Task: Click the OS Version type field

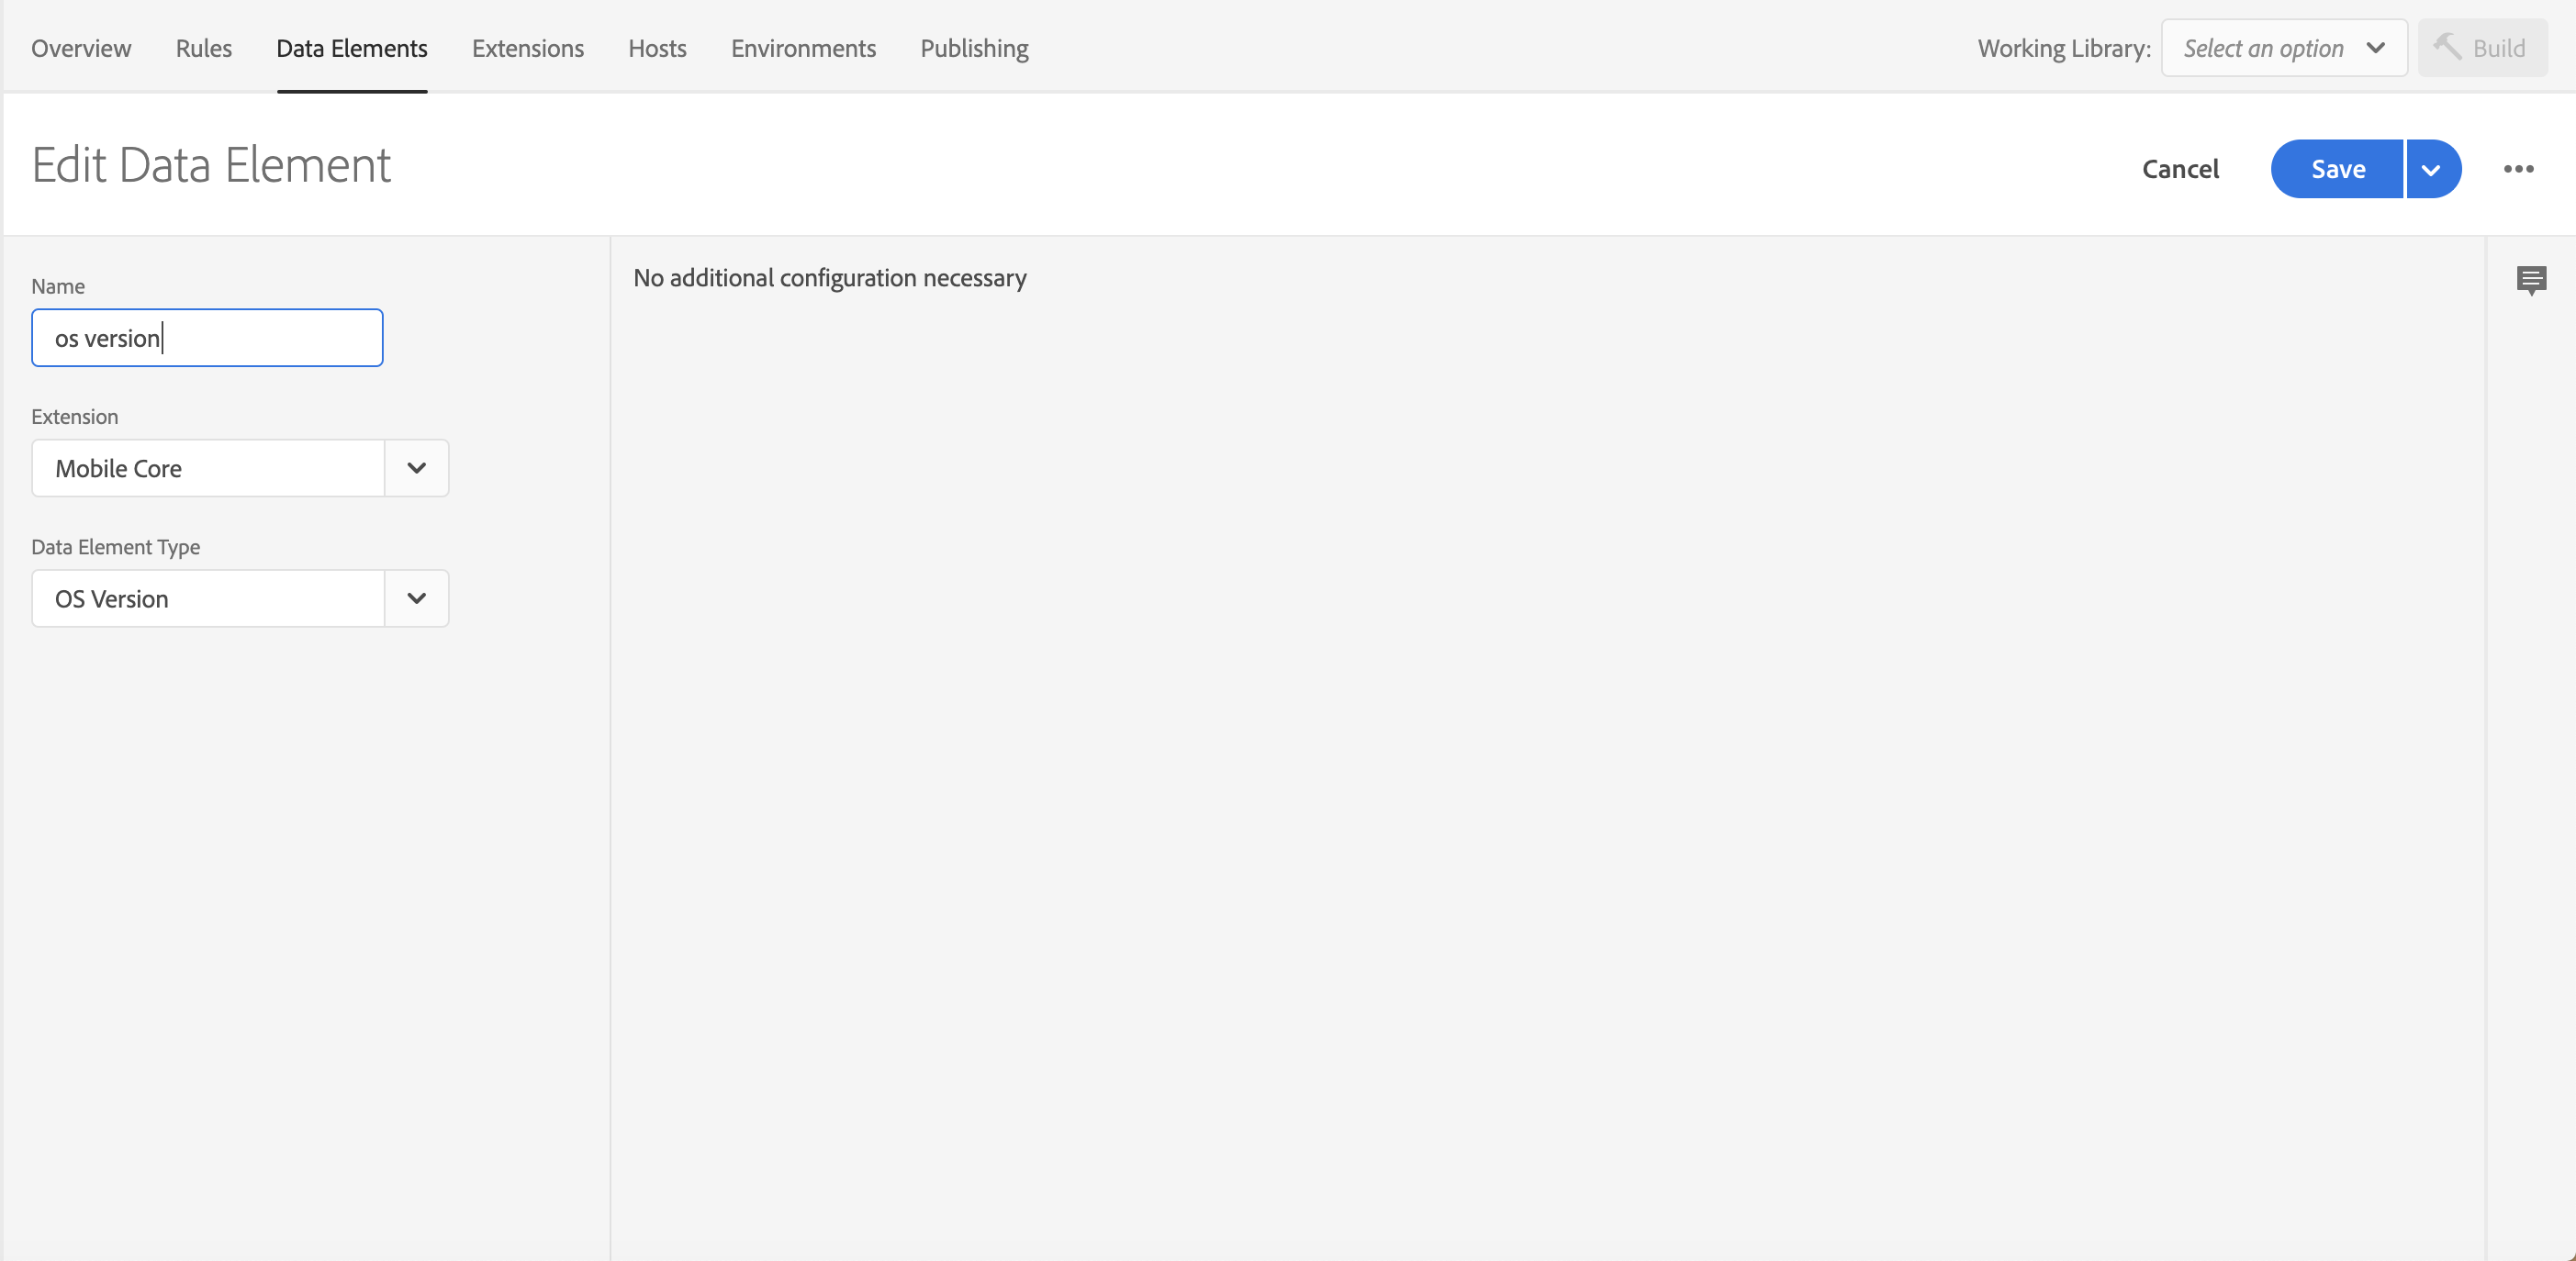Action: coord(209,598)
